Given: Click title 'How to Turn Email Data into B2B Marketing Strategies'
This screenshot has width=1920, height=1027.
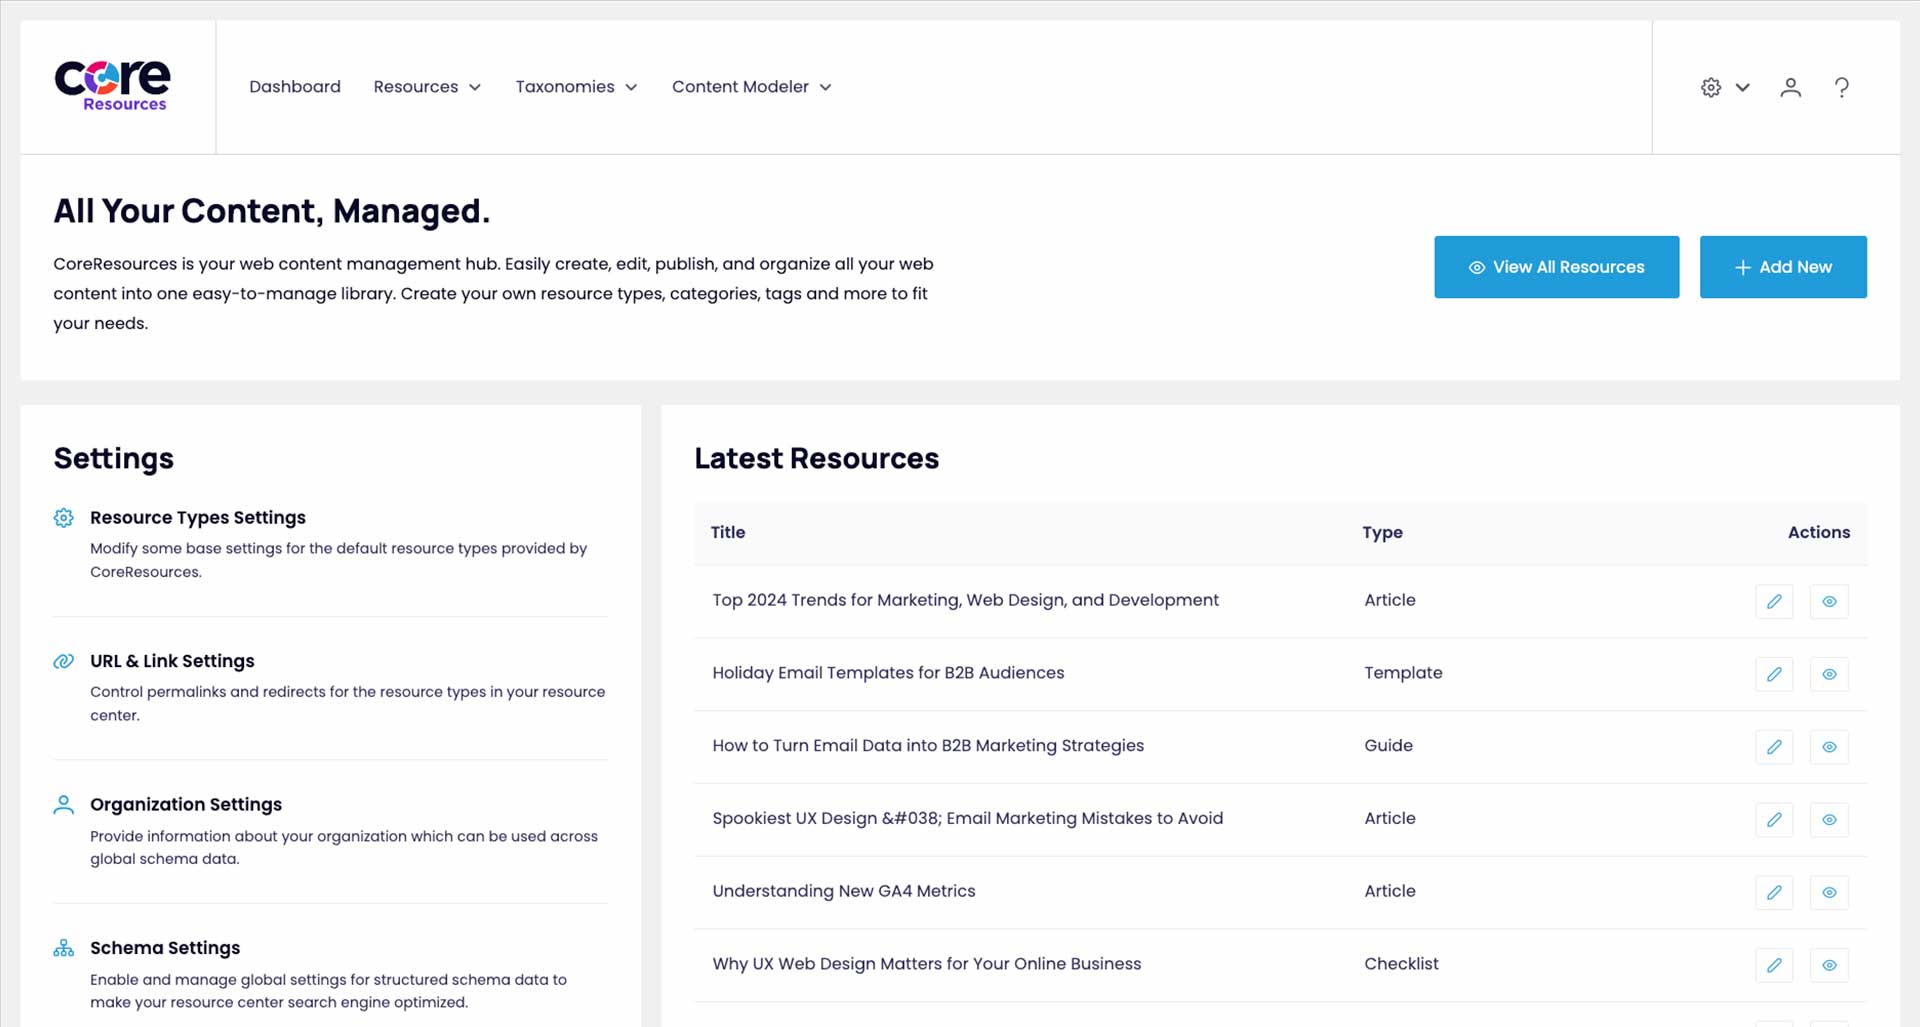Looking at the screenshot, I should [x=928, y=746].
